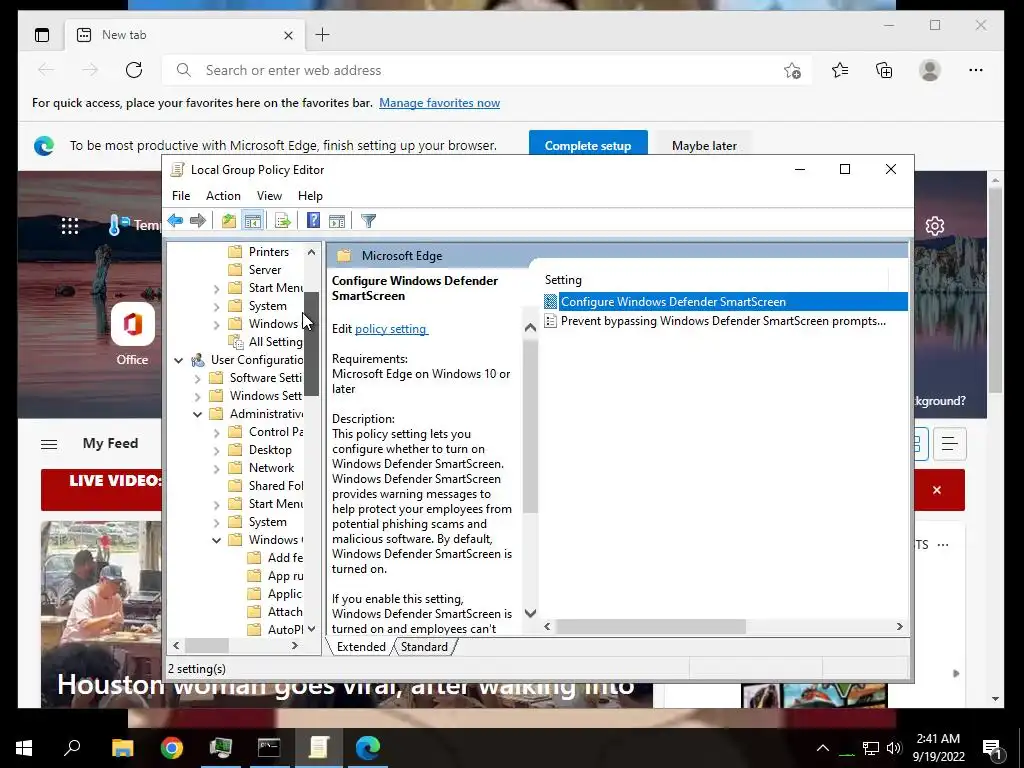Click the taskbar Search magnifier
Screen dimensions: 1024x768
72,747
